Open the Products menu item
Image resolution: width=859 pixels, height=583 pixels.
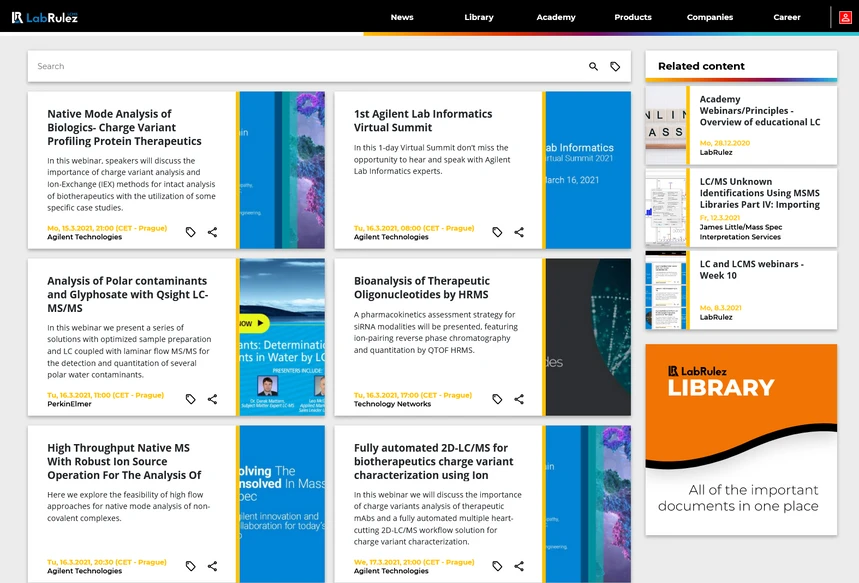633,18
